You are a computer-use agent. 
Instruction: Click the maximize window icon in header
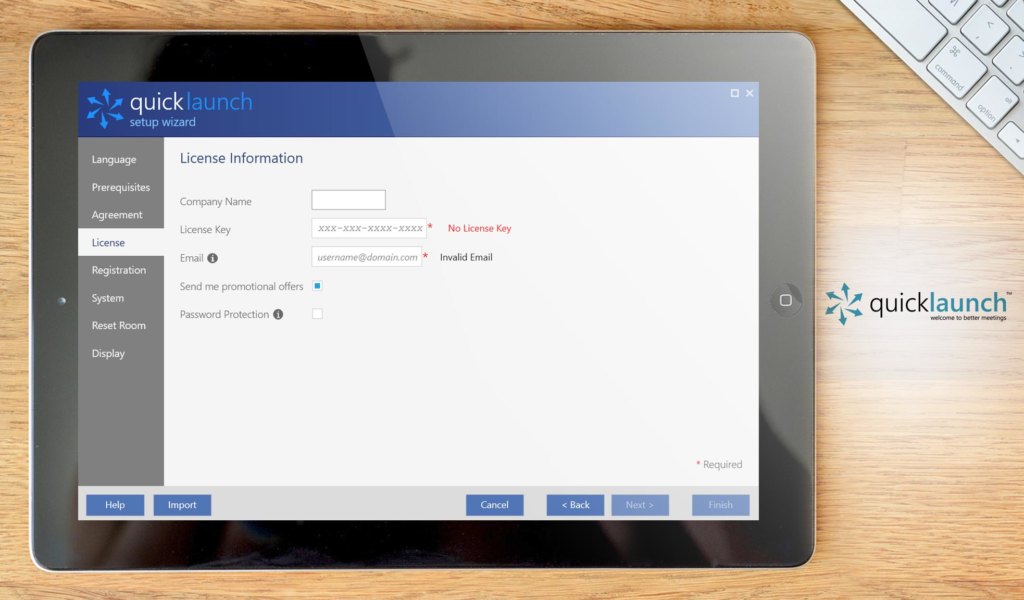(734, 93)
